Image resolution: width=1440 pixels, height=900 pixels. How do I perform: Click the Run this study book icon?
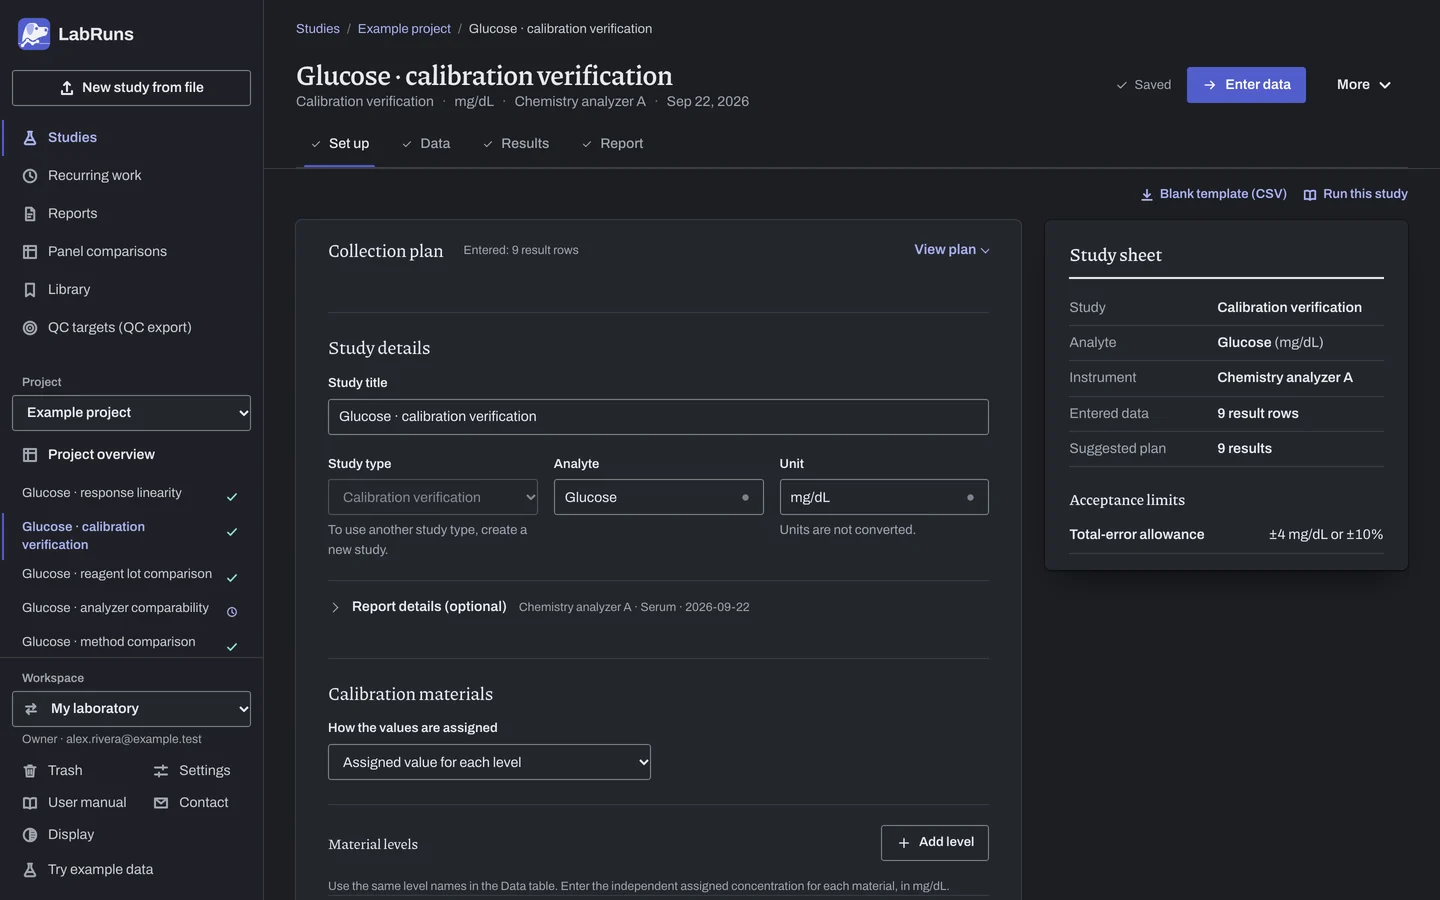coord(1310,195)
